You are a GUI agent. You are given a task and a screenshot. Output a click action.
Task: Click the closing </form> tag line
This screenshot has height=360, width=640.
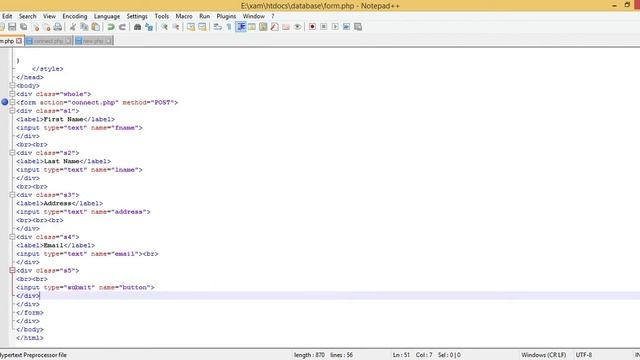click(30, 313)
